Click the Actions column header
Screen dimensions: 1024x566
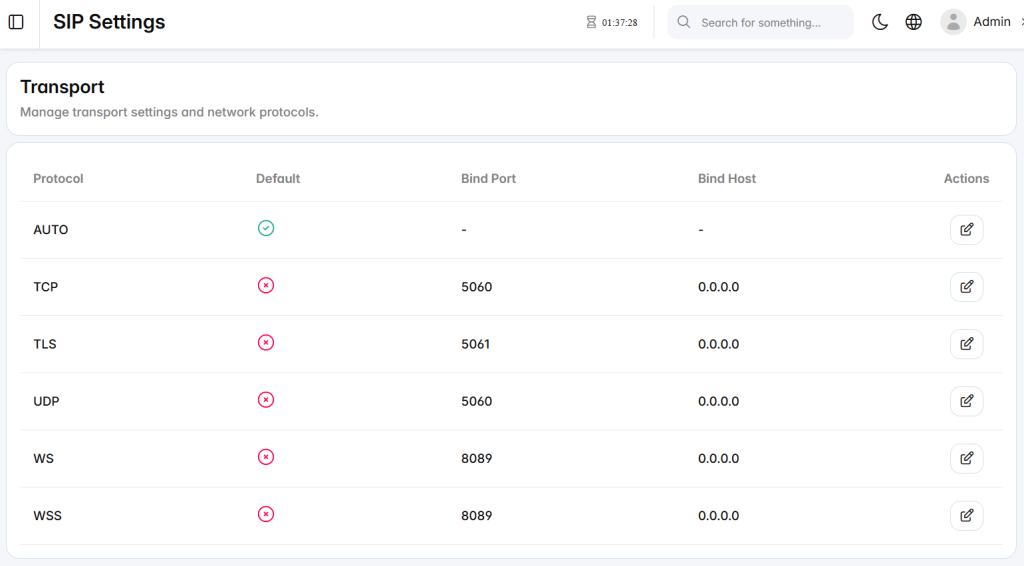pyautogui.click(x=966, y=179)
